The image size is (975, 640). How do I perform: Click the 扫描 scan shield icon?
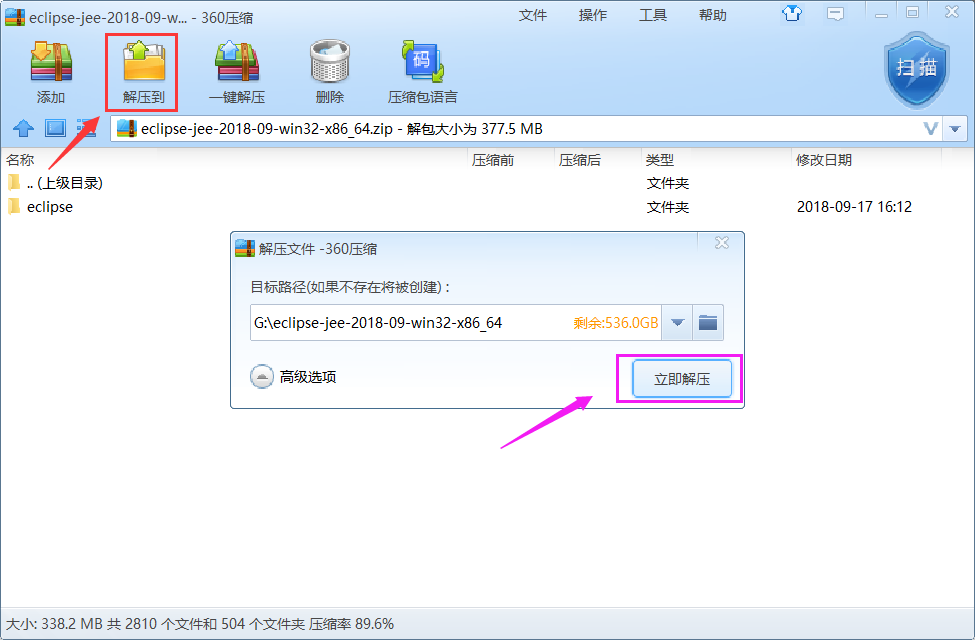coord(917,69)
